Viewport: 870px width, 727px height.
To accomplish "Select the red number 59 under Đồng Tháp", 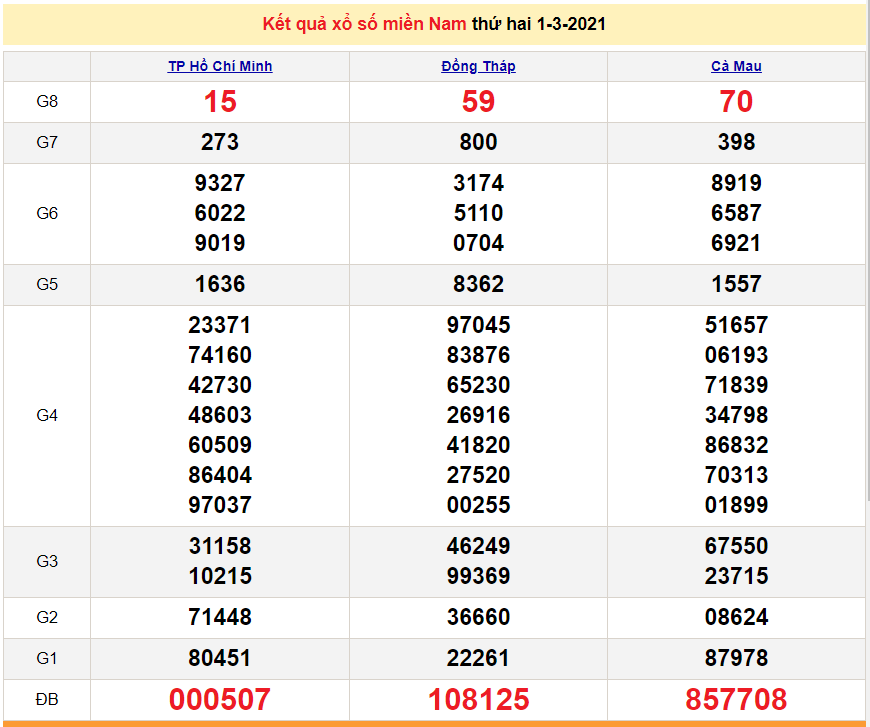I will coord(477,101).
